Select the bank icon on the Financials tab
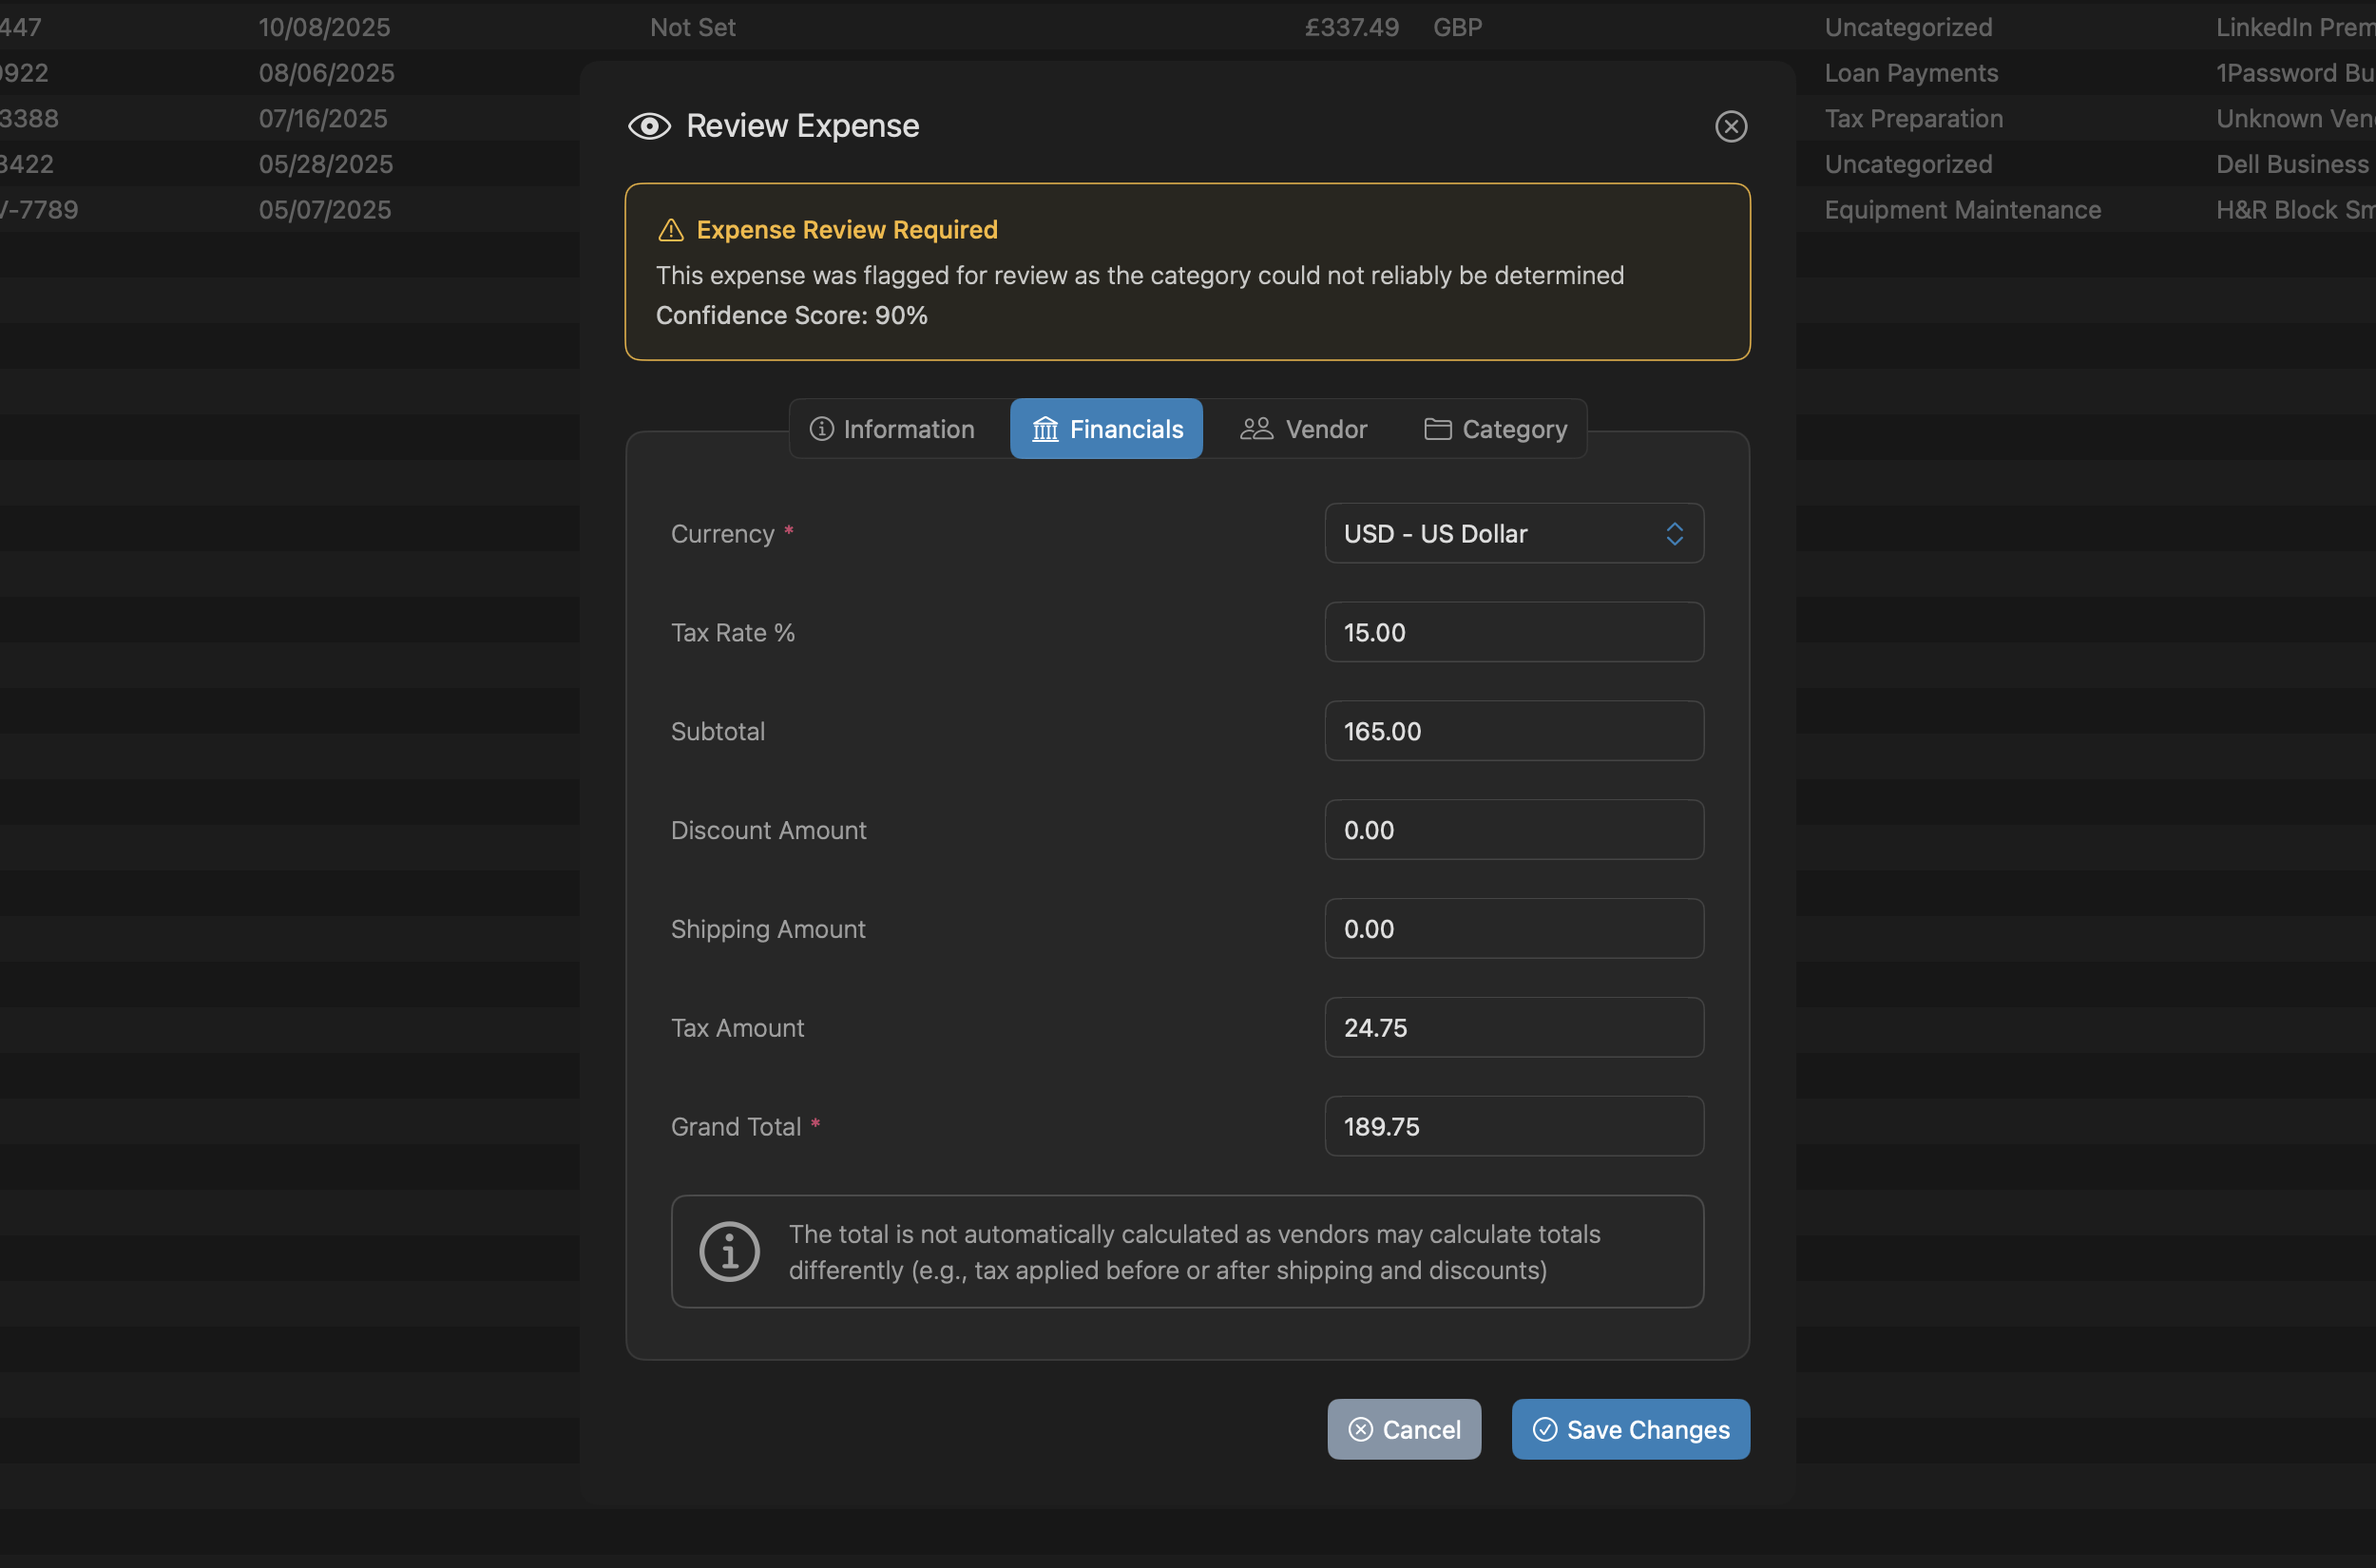This screenshot has width=2376, height=1568. click(x=1045, y=429)
